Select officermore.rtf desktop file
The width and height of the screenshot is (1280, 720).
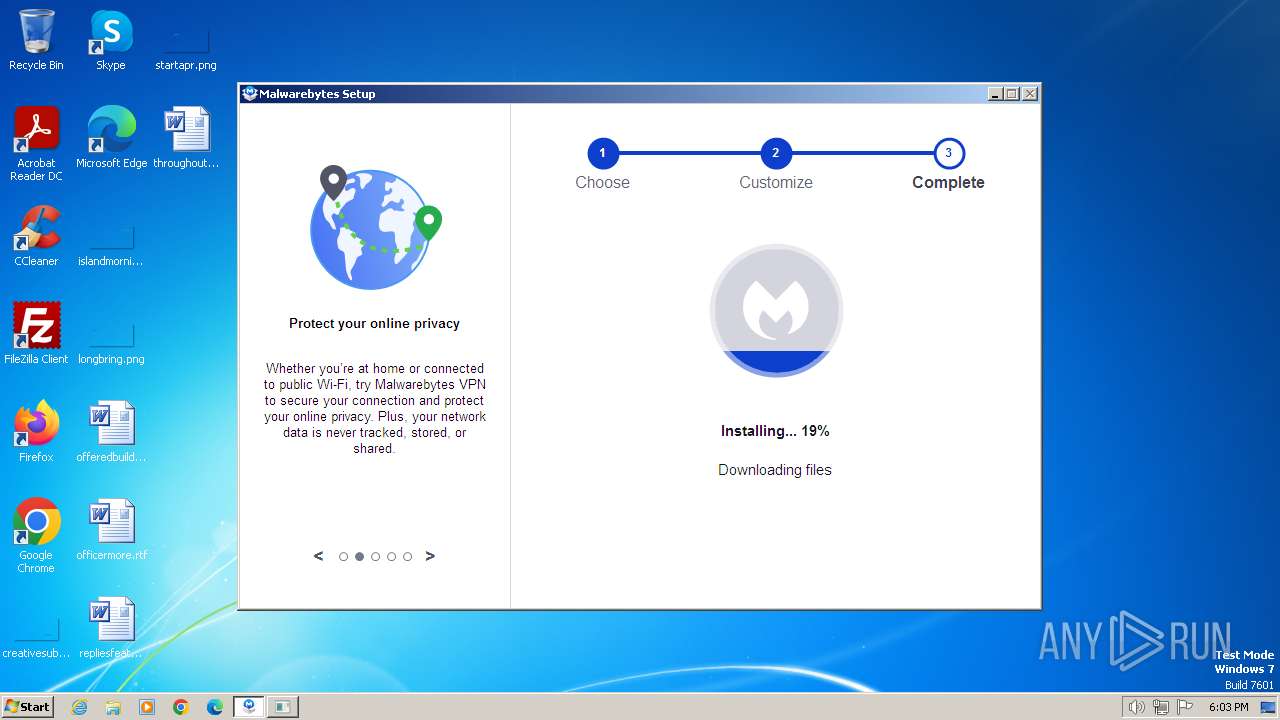pyautogui.click(x=111, y=530)
